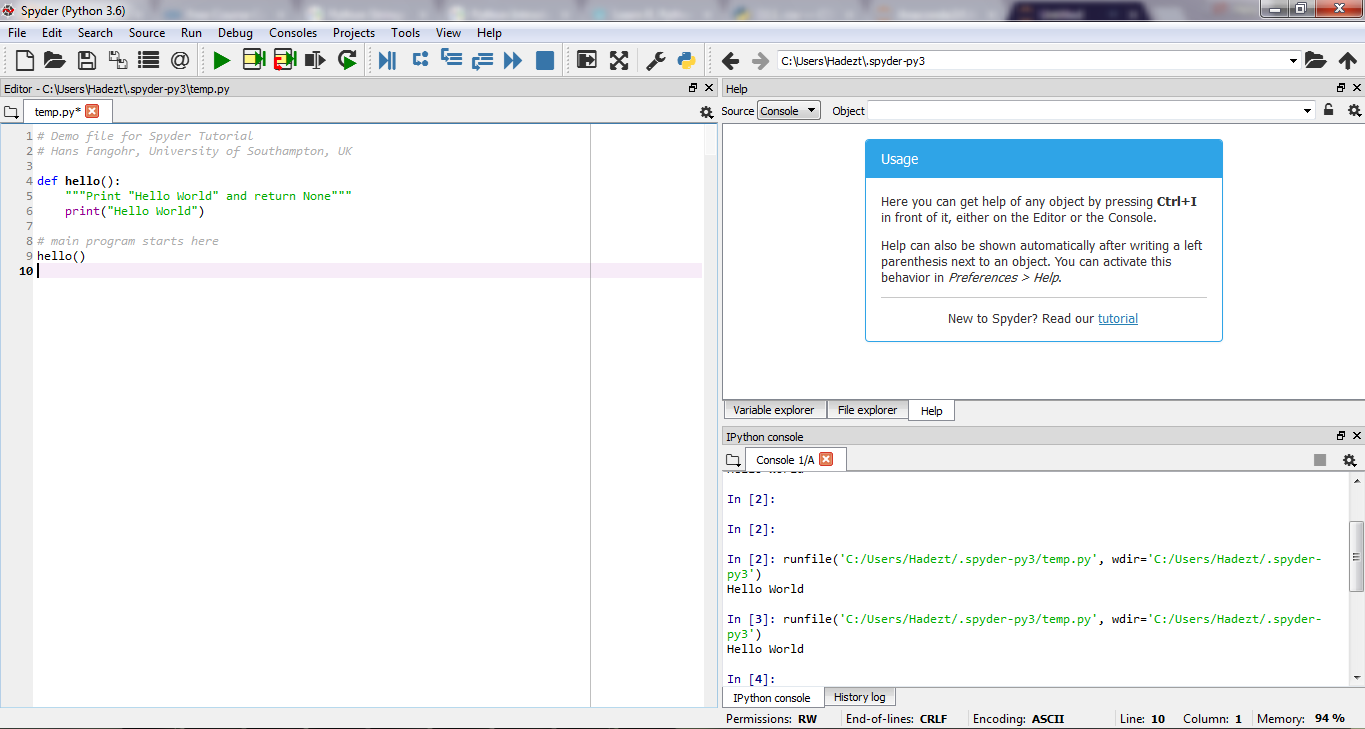
Task: Open PYTHONPATH manager Python logo icon
Action: tap(686, 60)
